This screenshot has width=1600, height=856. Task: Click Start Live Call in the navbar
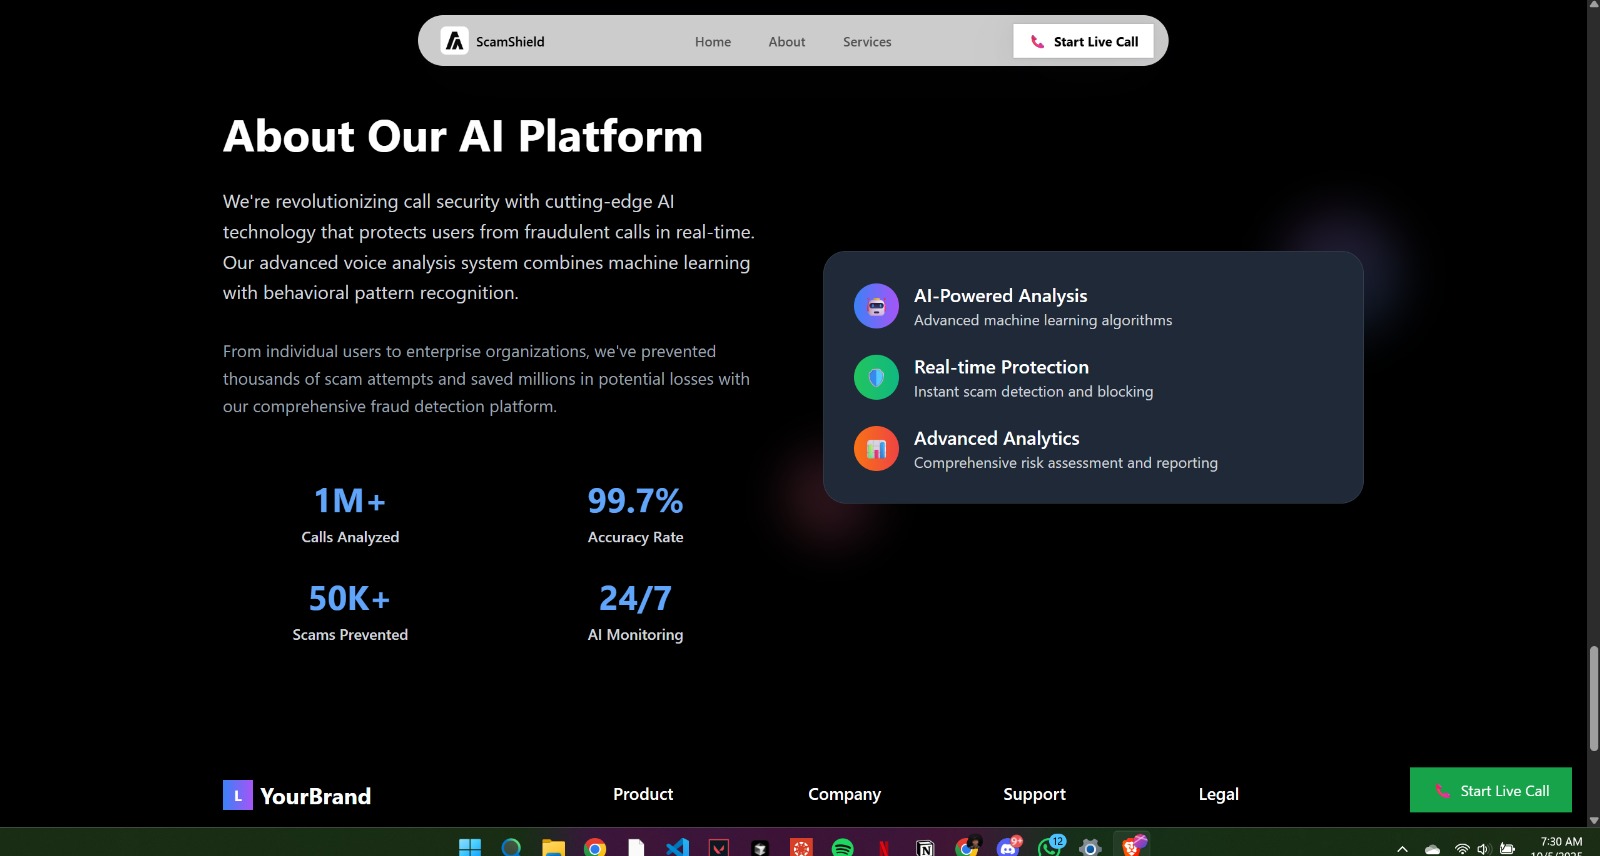click(x=1083, y=41)
